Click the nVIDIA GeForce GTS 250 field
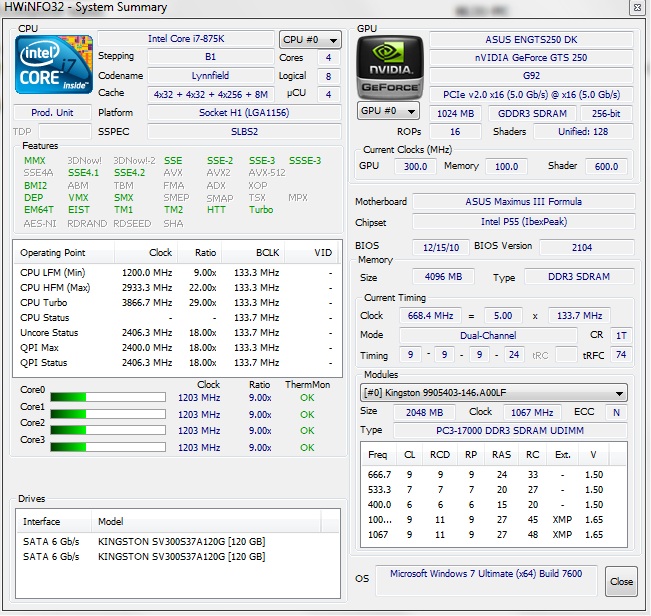The width and height of the screenshot is (651, 616). click(x=531, y=58)
